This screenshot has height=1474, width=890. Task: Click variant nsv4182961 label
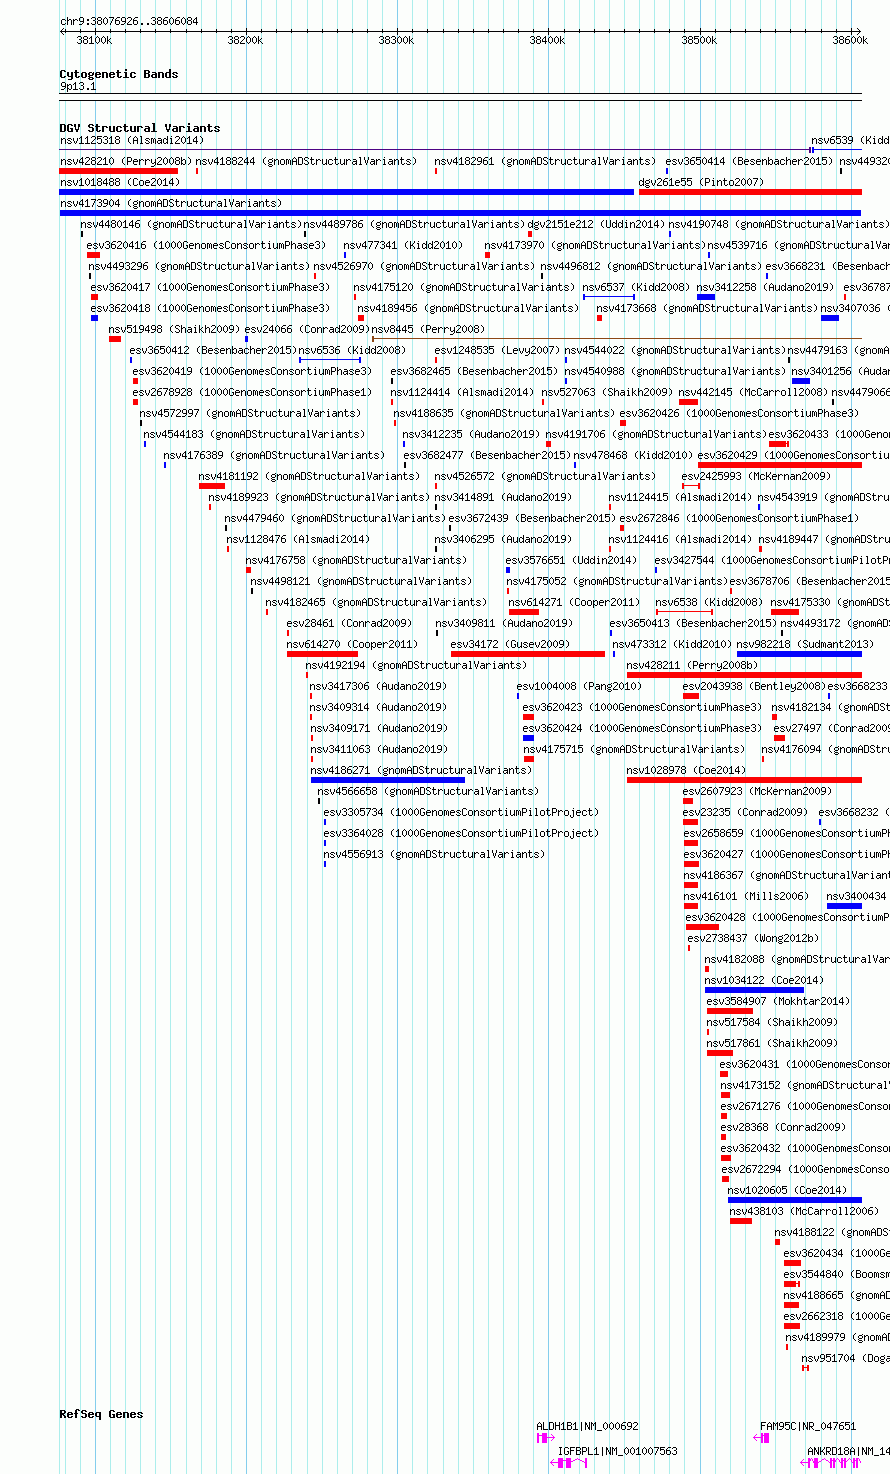[545, 161]
